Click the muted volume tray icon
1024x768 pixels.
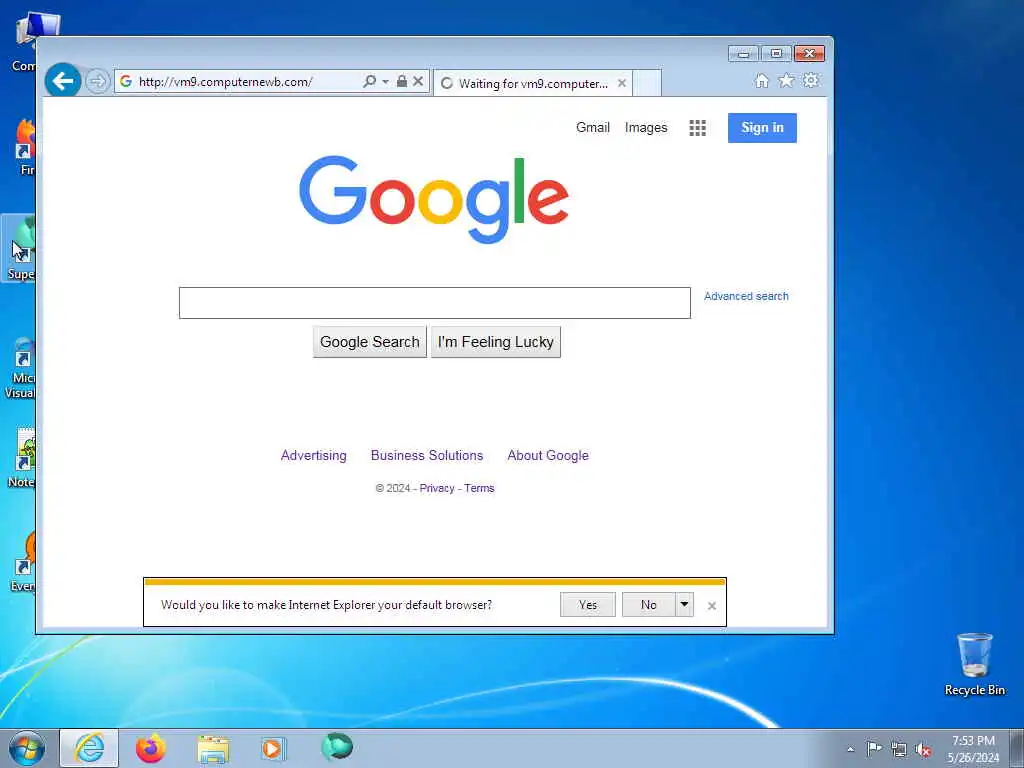coord(923,749)
